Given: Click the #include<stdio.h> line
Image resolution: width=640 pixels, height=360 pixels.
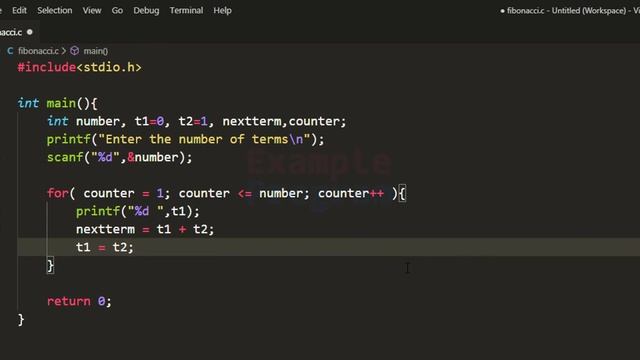Looking at the screenshot, I should click(79, 67).
